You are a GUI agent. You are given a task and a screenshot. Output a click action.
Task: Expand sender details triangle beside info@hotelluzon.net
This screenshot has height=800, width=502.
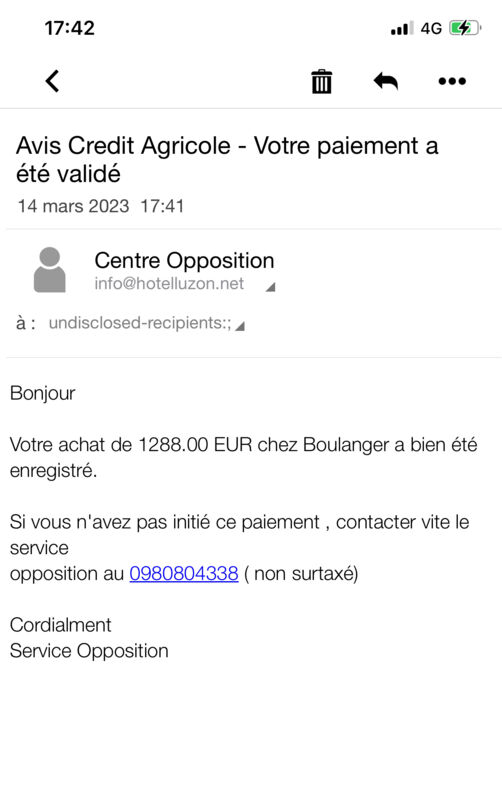point(270,287)
